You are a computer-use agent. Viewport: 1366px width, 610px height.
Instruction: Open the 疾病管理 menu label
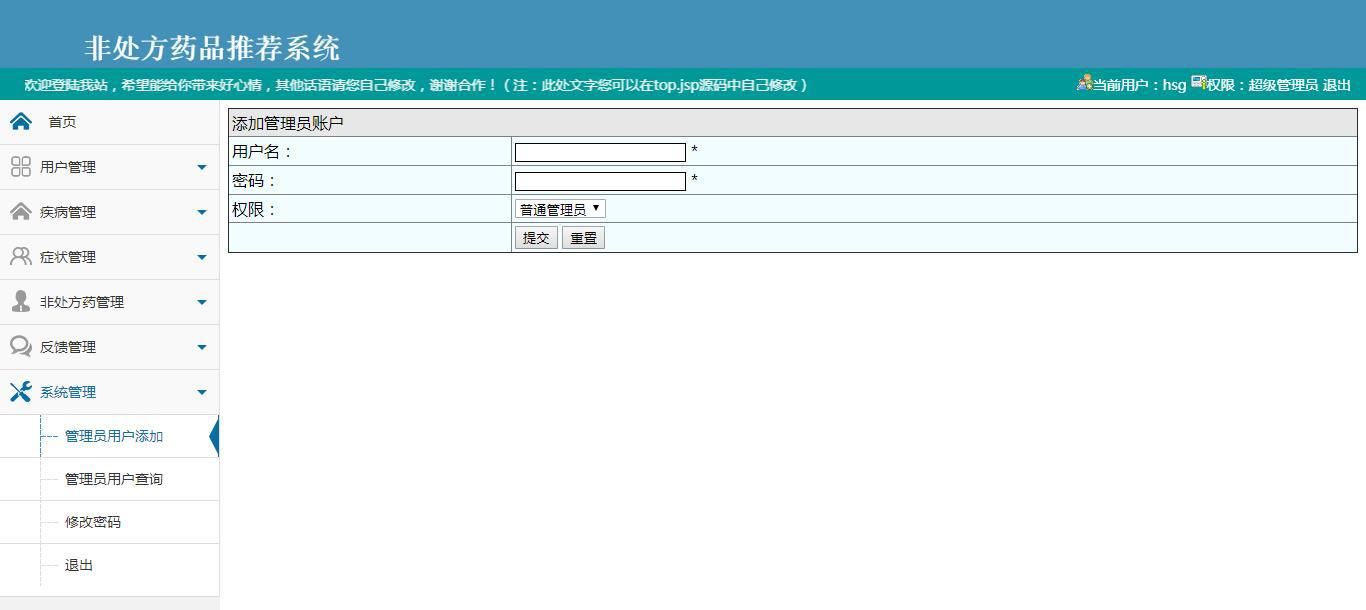(68, 212)
